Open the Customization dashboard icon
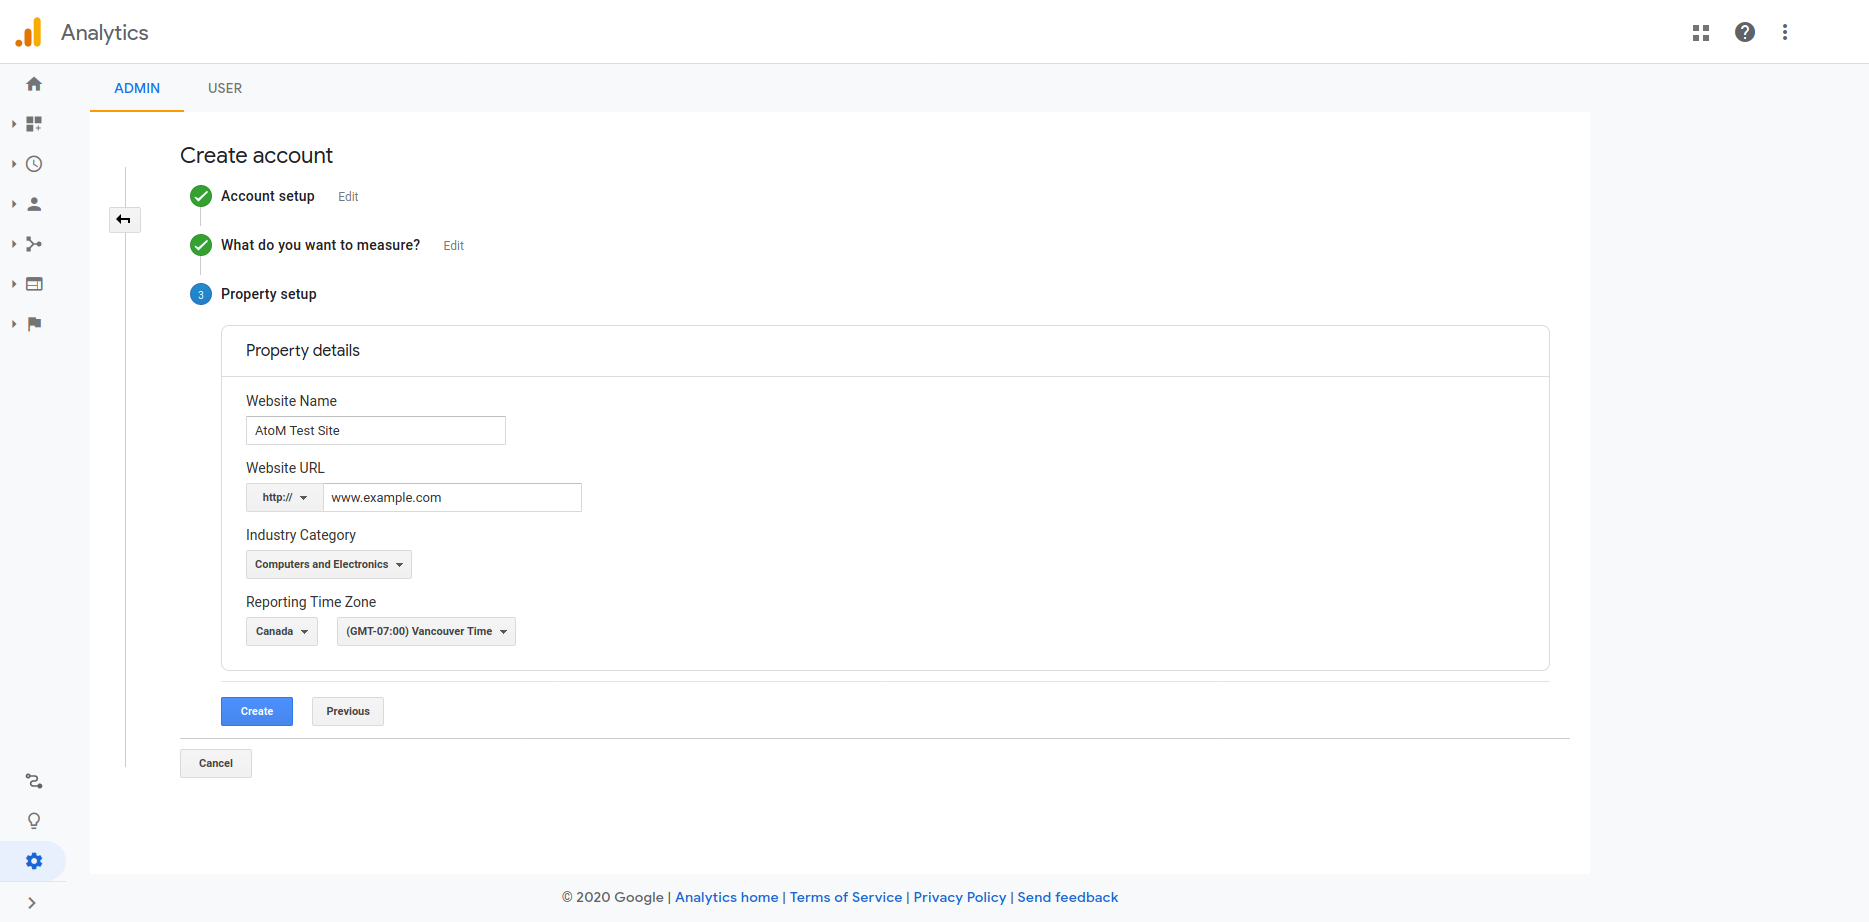1869x922 pixels. (x=34, y=124)
